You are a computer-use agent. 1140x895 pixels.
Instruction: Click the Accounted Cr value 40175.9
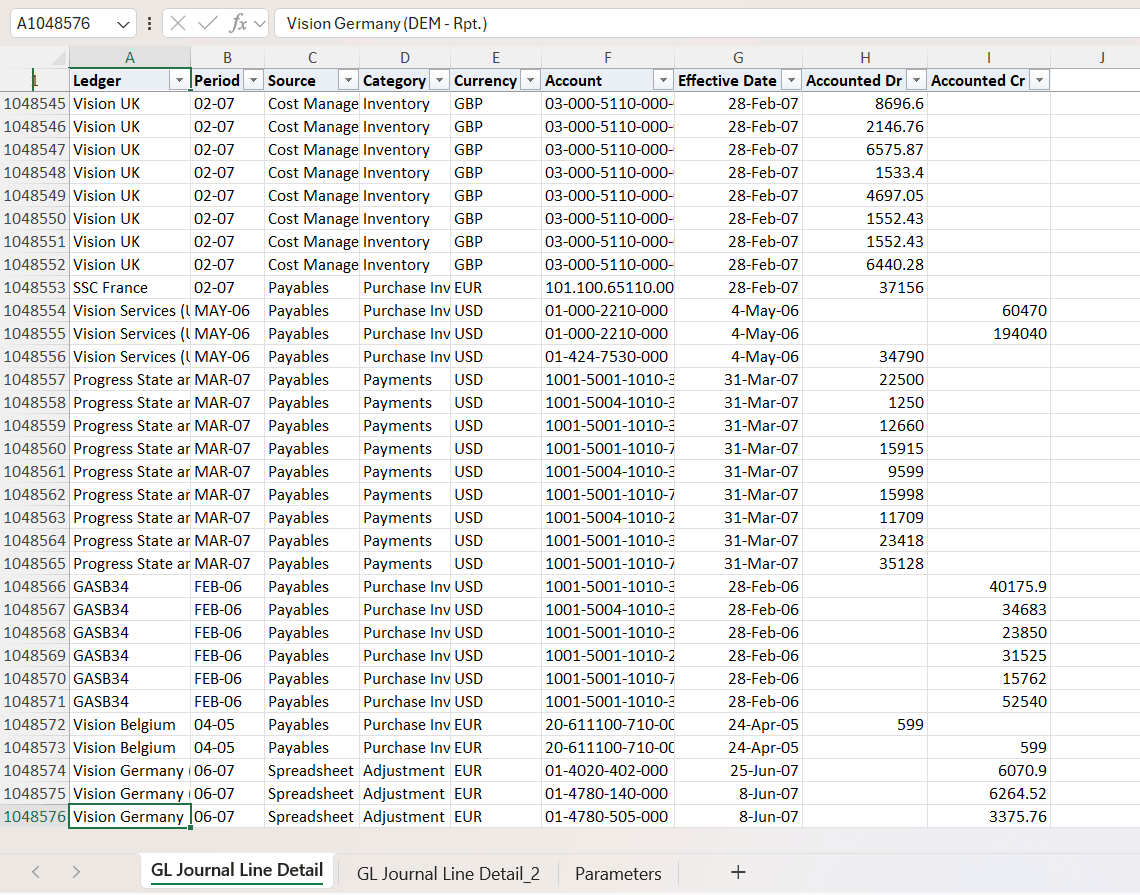click(x=989, y=587)
